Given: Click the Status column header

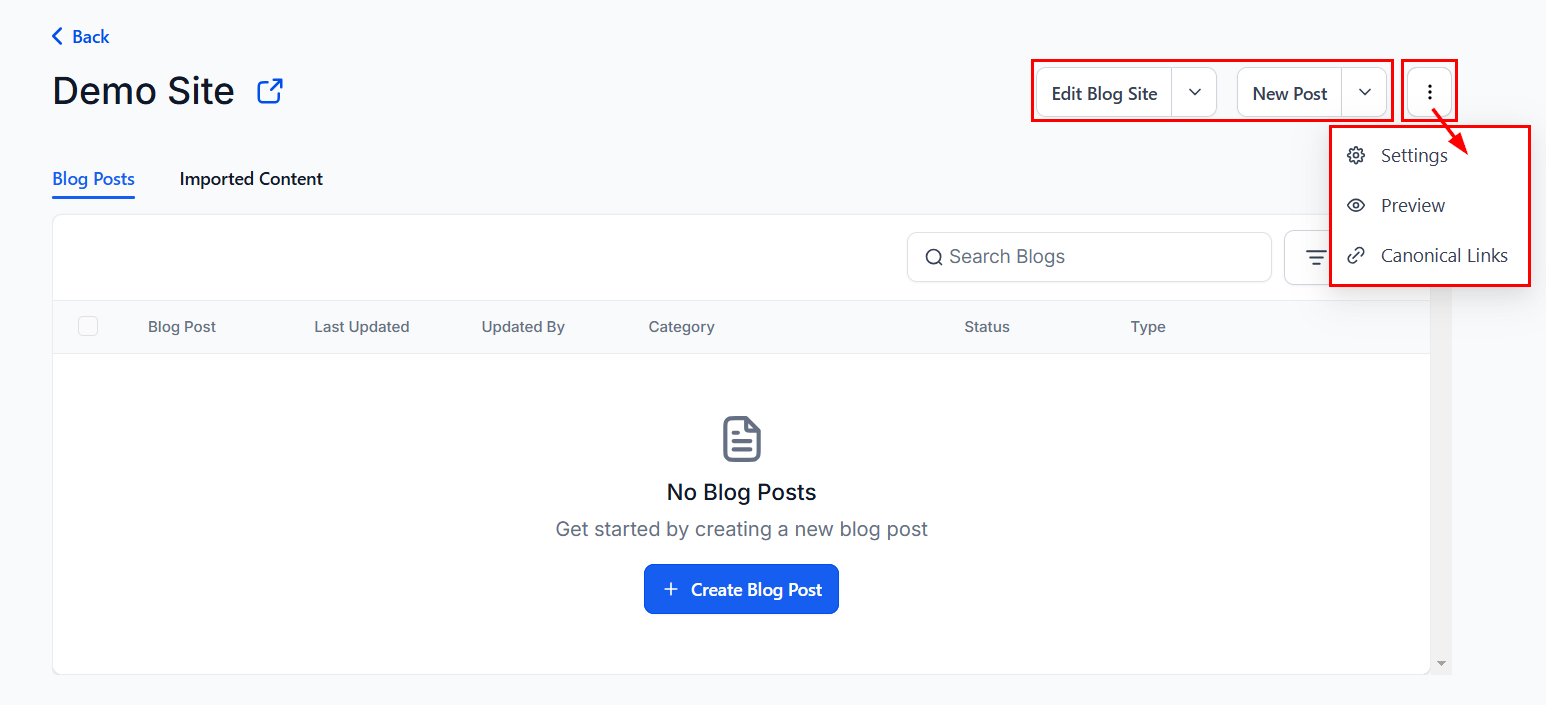Looking at the screenshot, I should click(987, 327).
